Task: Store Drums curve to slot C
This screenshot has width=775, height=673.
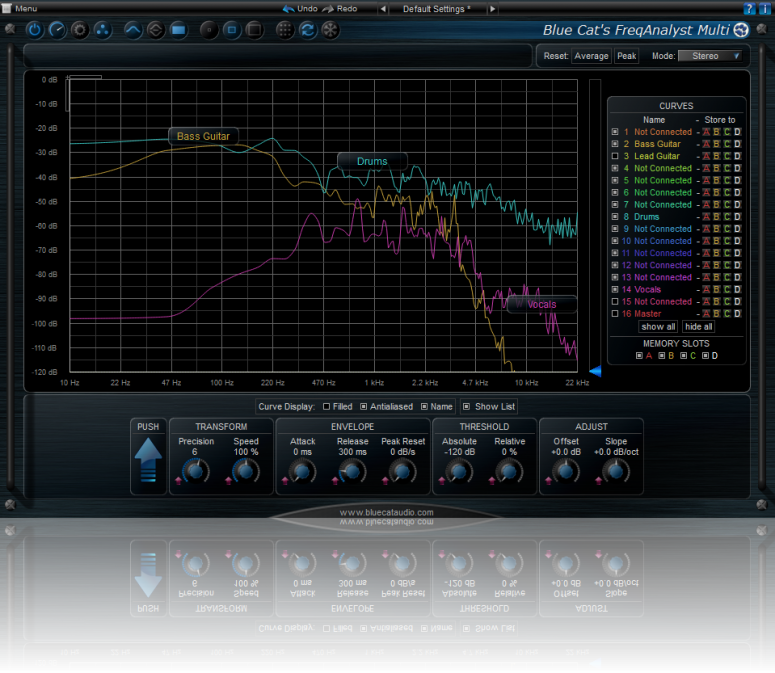Action: (727, 217)
